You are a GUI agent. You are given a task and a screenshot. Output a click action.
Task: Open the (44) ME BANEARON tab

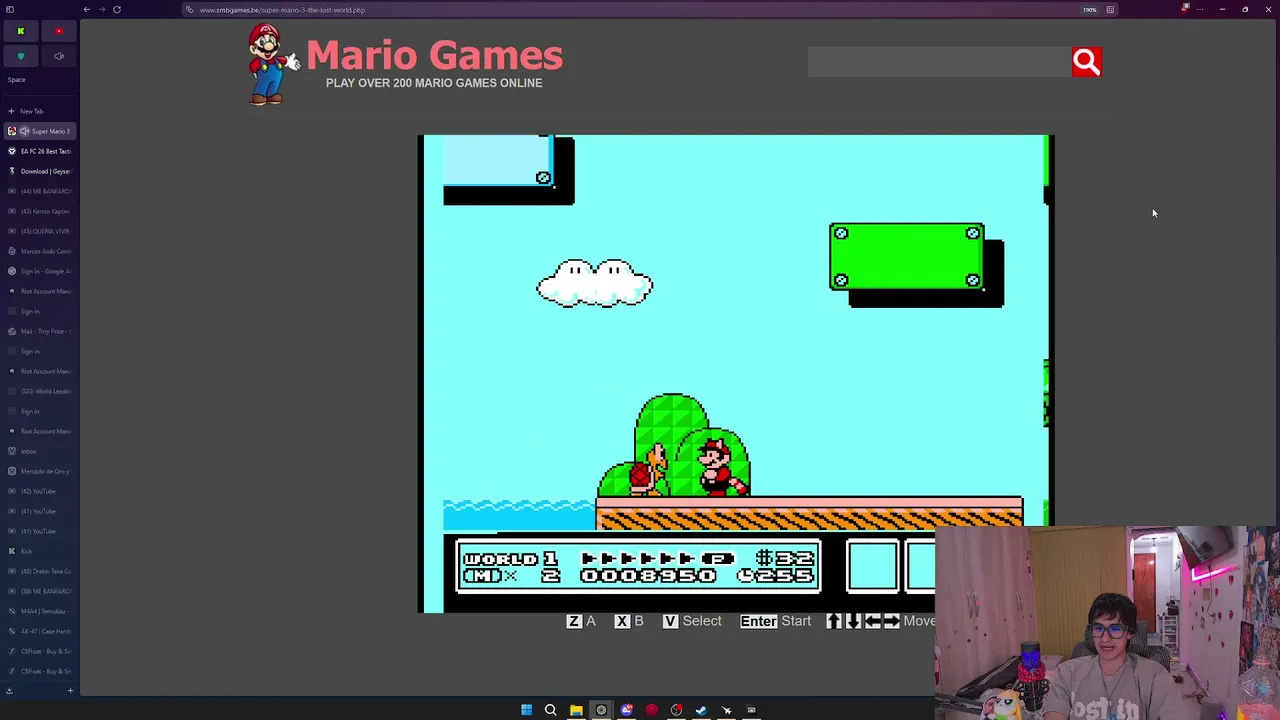tap(40, 191)
